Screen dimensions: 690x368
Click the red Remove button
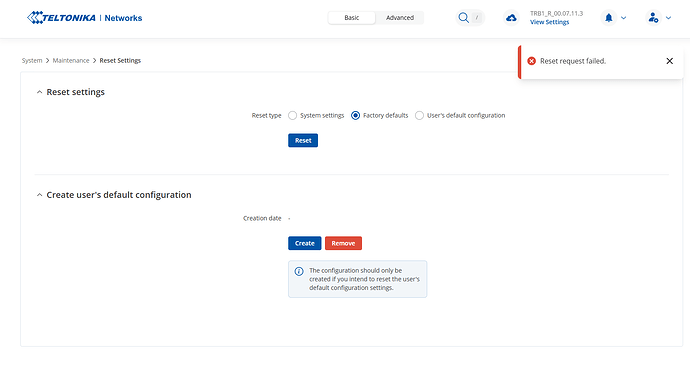(343, 243)
